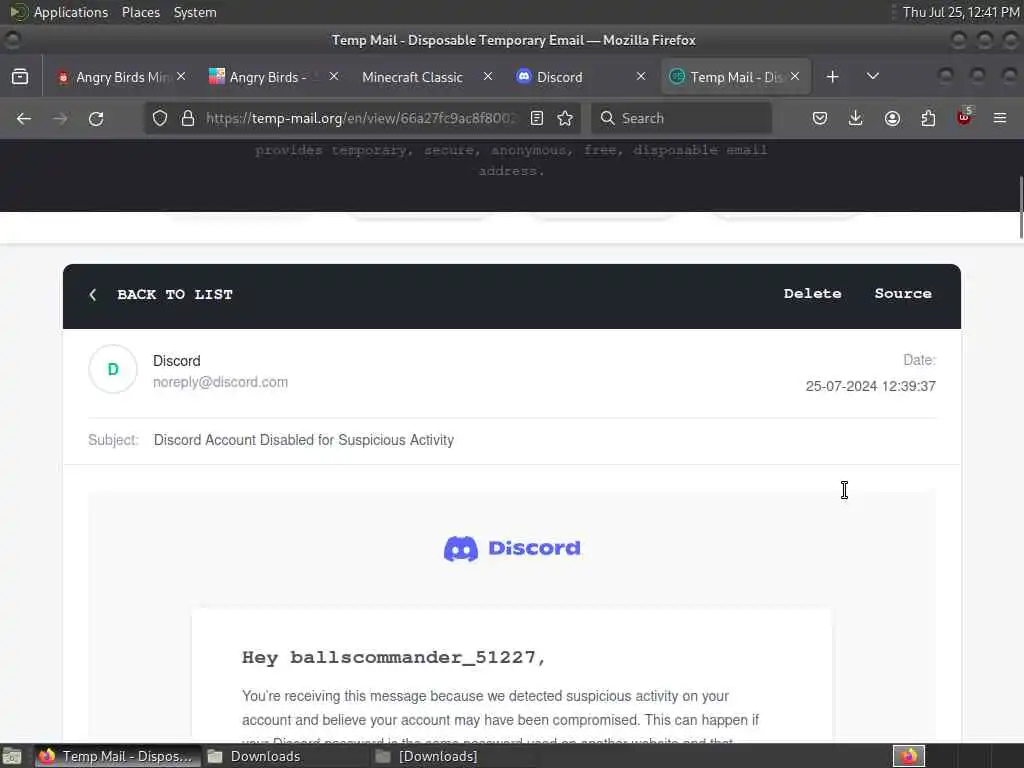Open Firefox hamburger application menu
The image size is (1024, 768).
(x=1000, y=118)
